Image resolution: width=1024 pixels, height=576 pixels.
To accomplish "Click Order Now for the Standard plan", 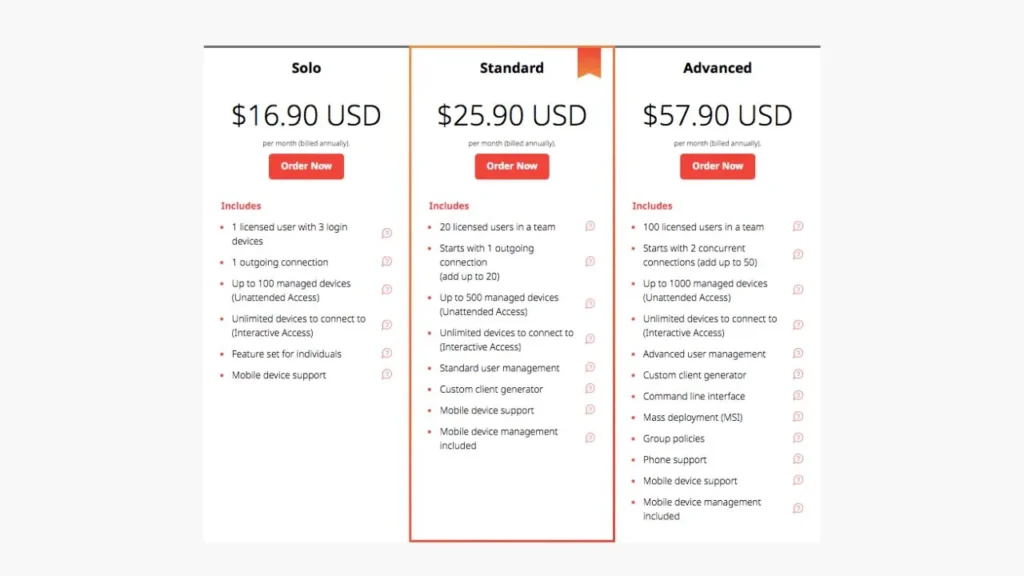I will coord(511,166).
